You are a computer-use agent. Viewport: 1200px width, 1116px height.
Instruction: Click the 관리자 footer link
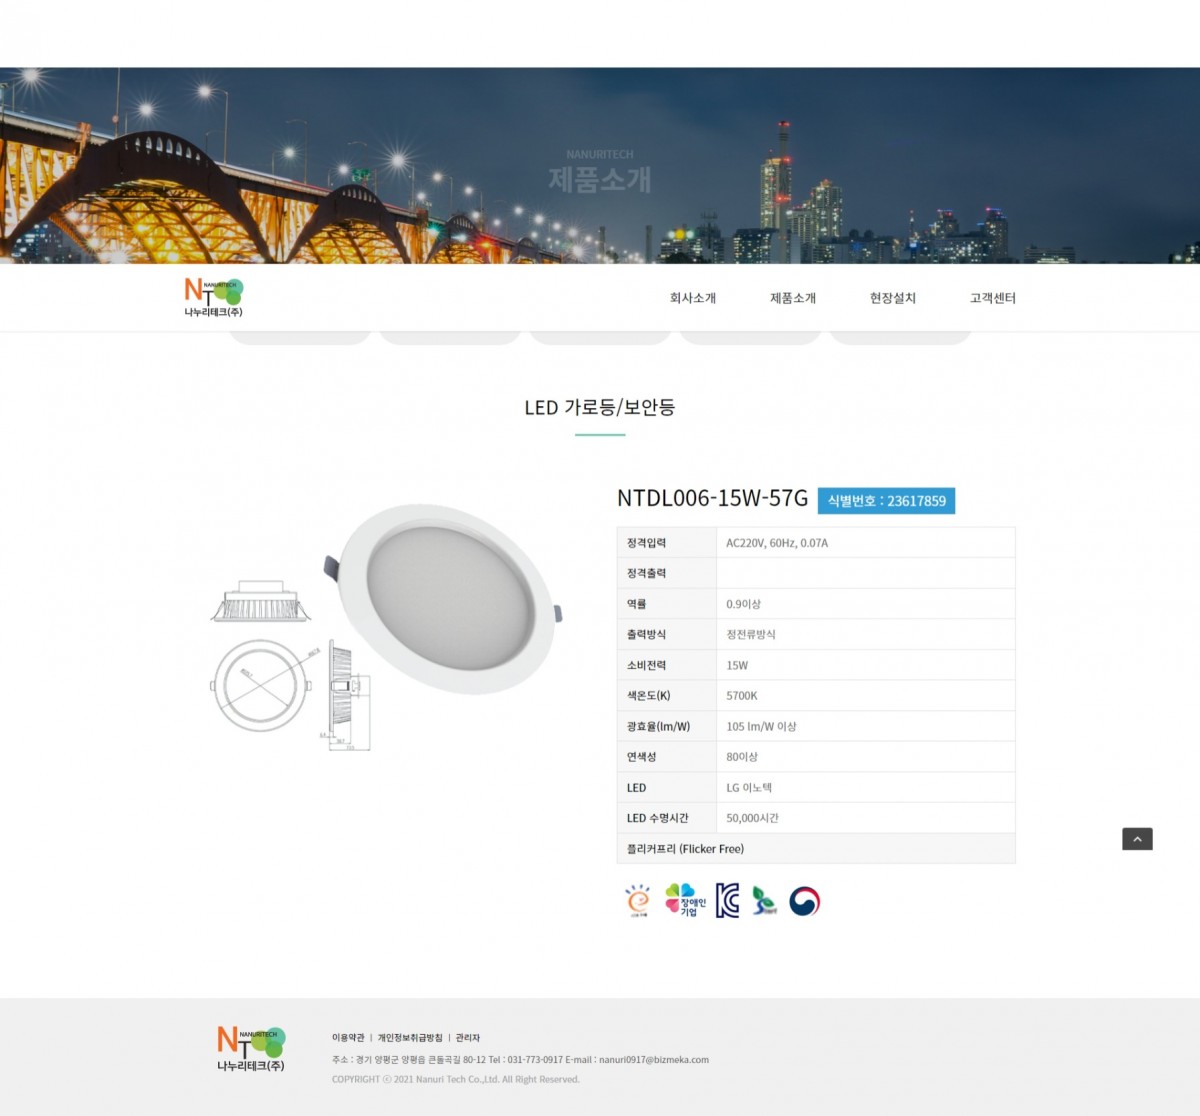(x=468, y=1038)
